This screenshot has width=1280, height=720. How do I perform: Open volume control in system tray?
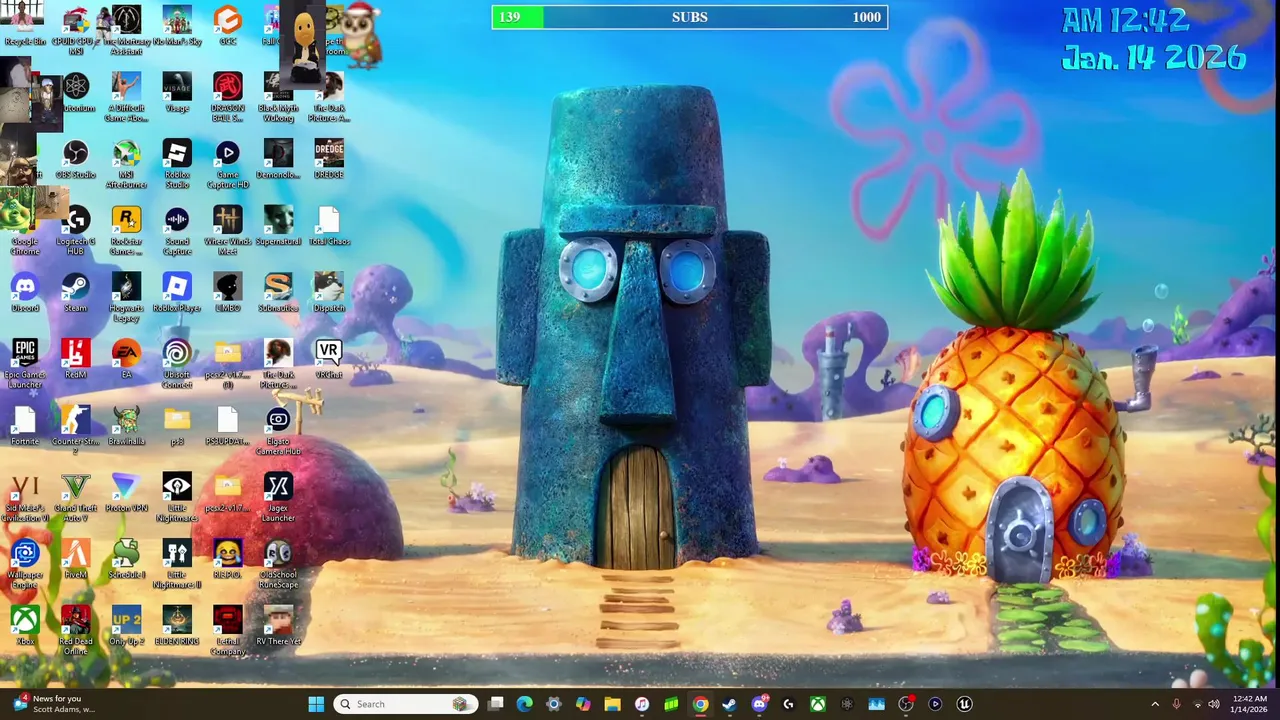(1213, 704)
